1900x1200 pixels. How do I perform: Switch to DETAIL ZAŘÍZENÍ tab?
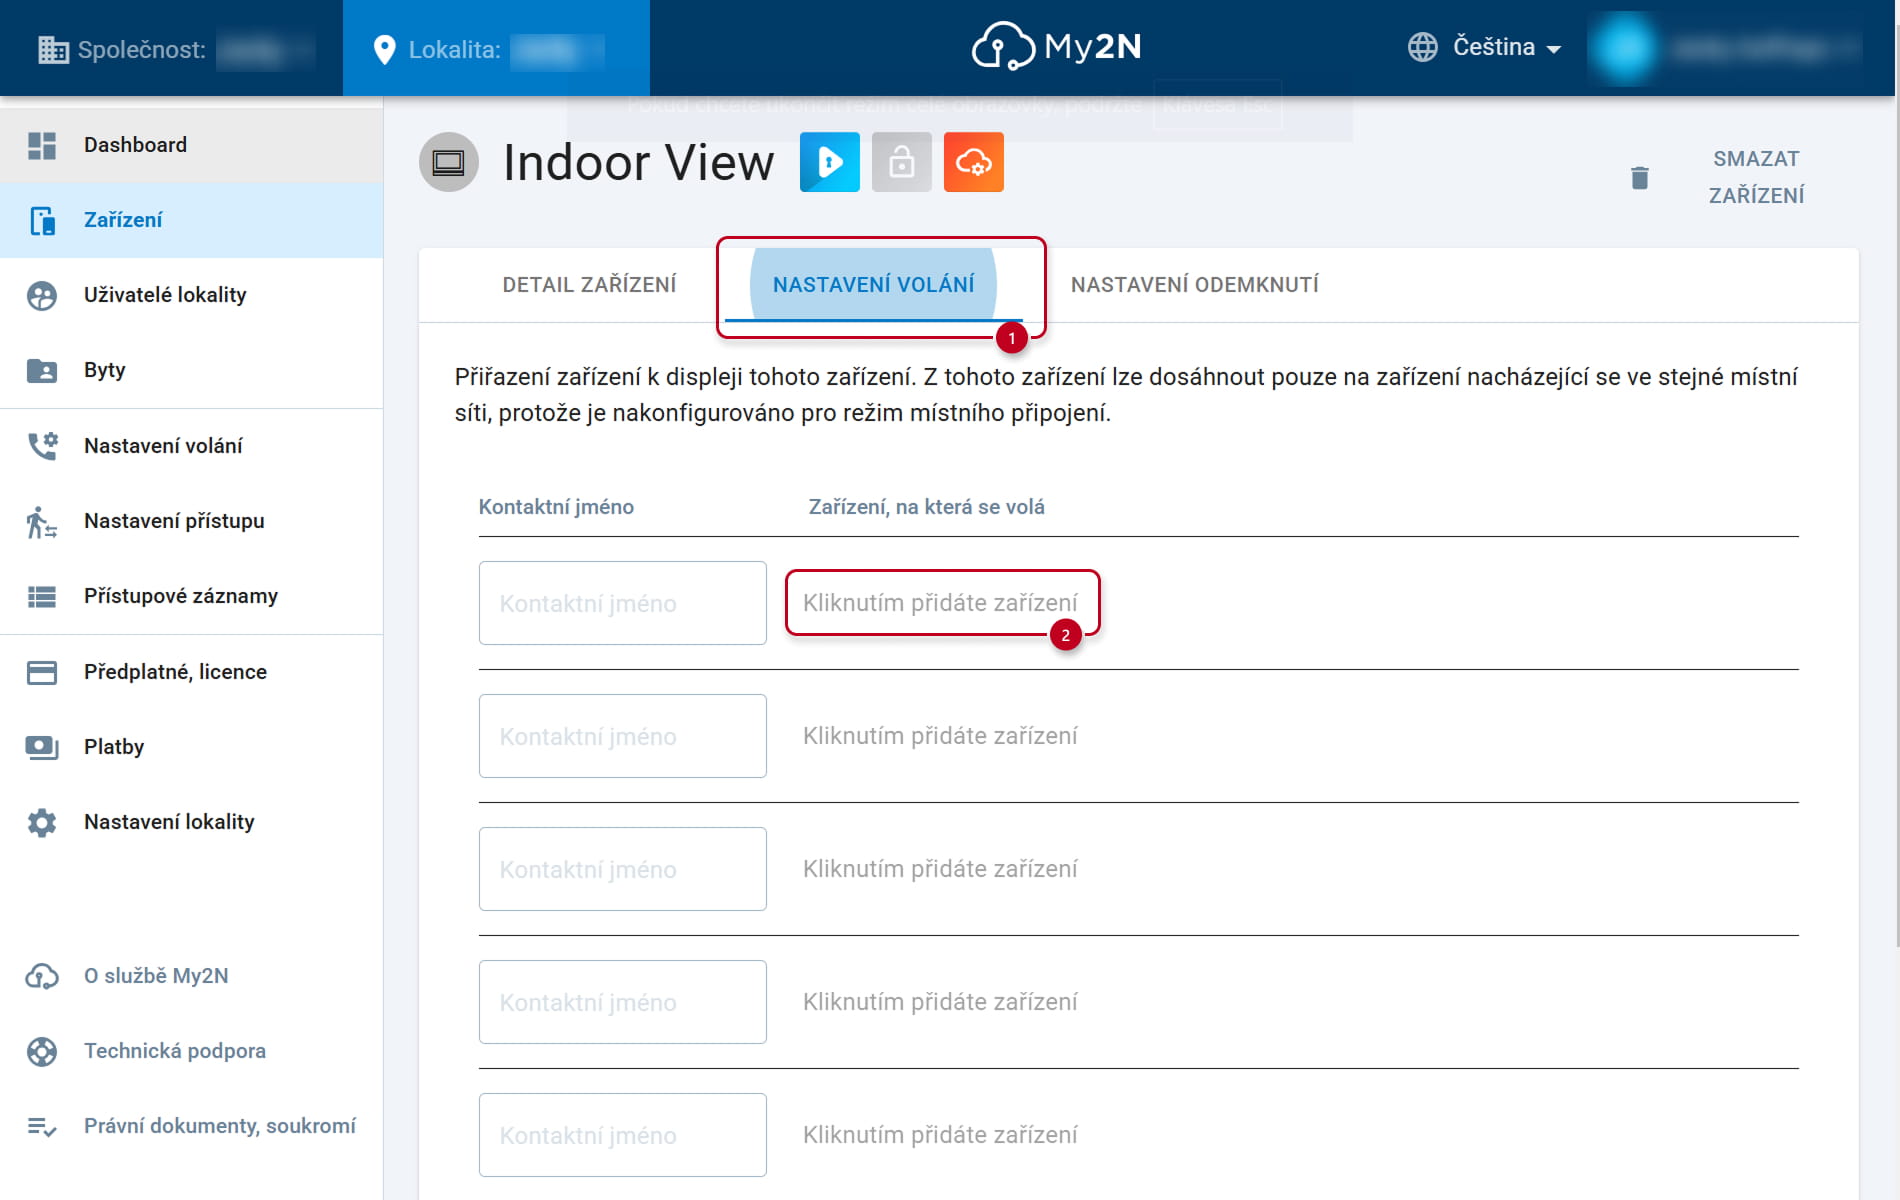point(589,285)
